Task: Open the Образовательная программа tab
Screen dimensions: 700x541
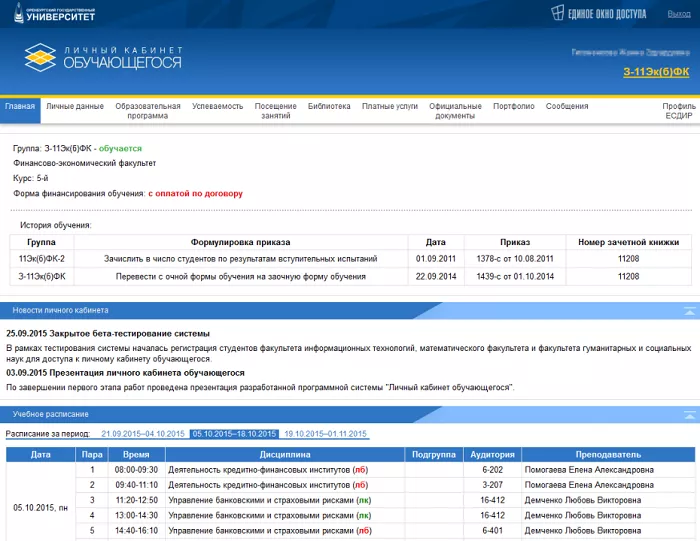Action: coord(147,111)
